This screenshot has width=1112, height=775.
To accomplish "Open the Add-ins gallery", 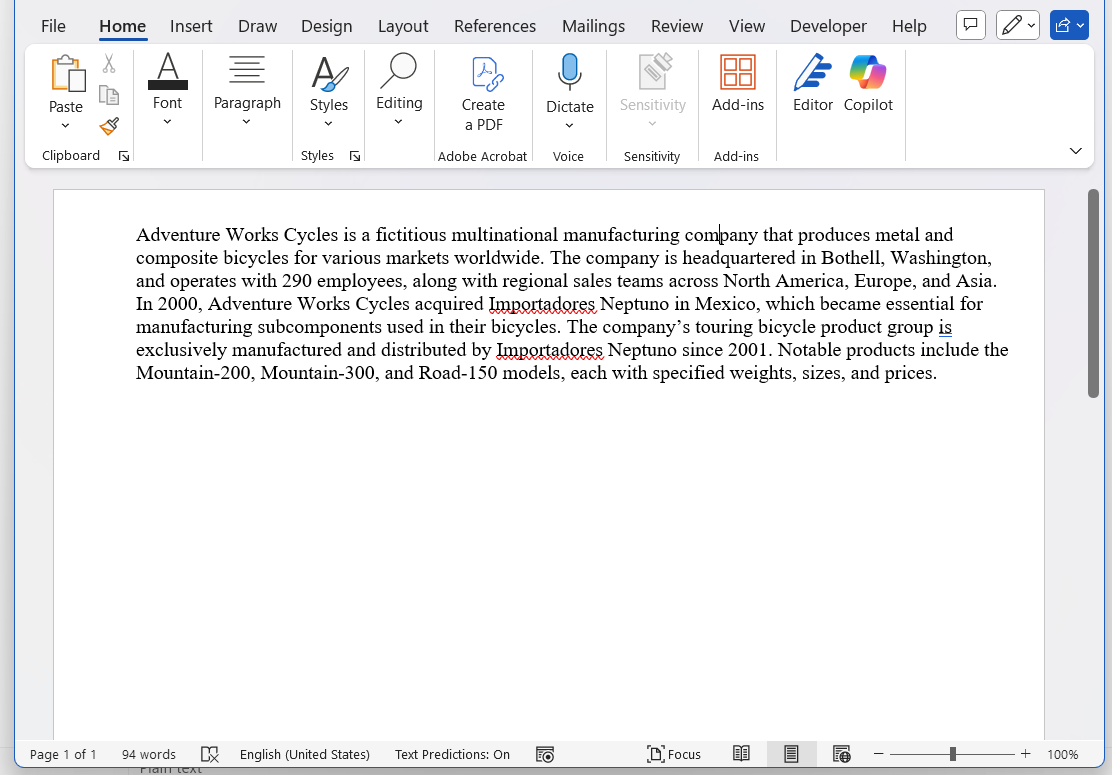I will click(737, 84).
